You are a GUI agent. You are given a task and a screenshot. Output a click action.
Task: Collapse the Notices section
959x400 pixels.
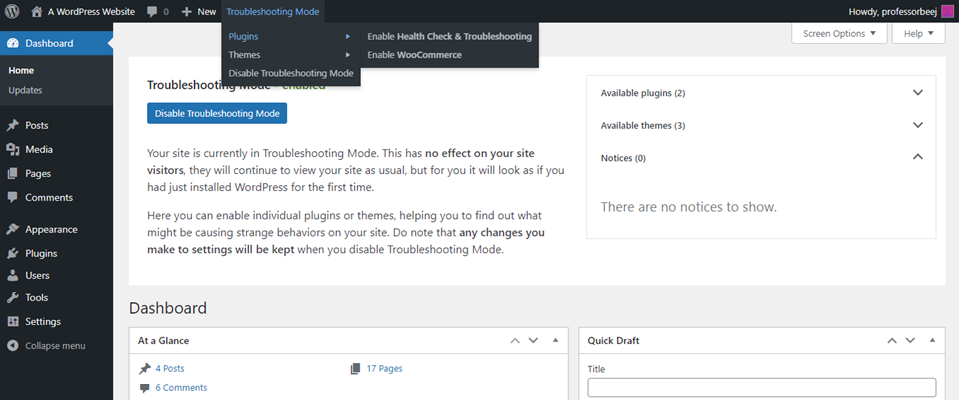[917, 157]
